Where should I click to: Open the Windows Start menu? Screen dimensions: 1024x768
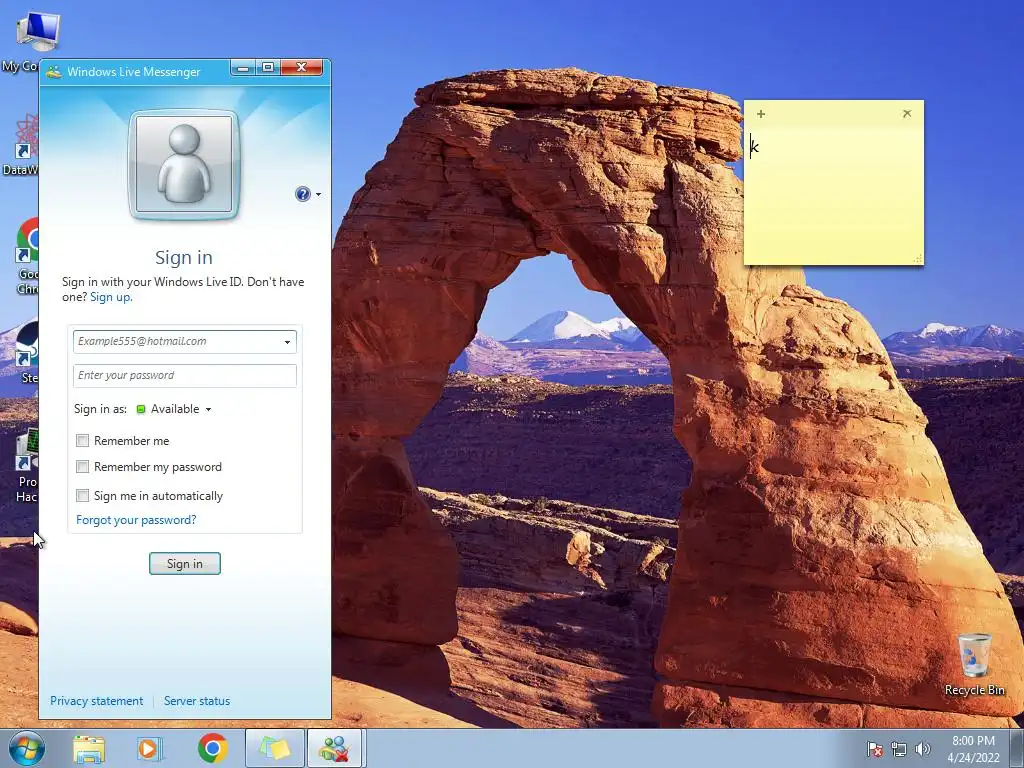click(27, 748)
